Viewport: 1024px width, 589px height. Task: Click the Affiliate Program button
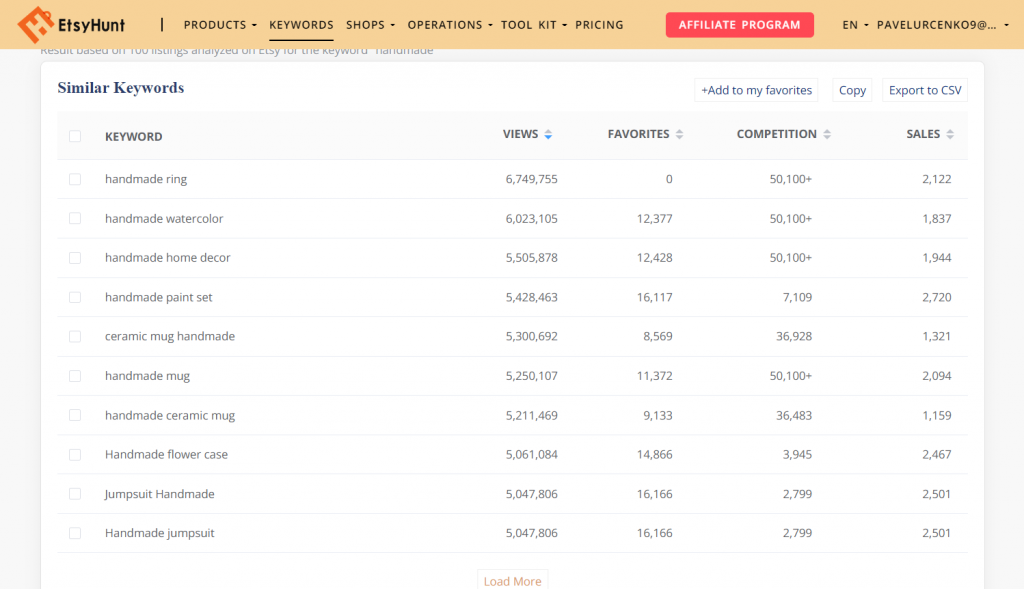click(739, 24)
